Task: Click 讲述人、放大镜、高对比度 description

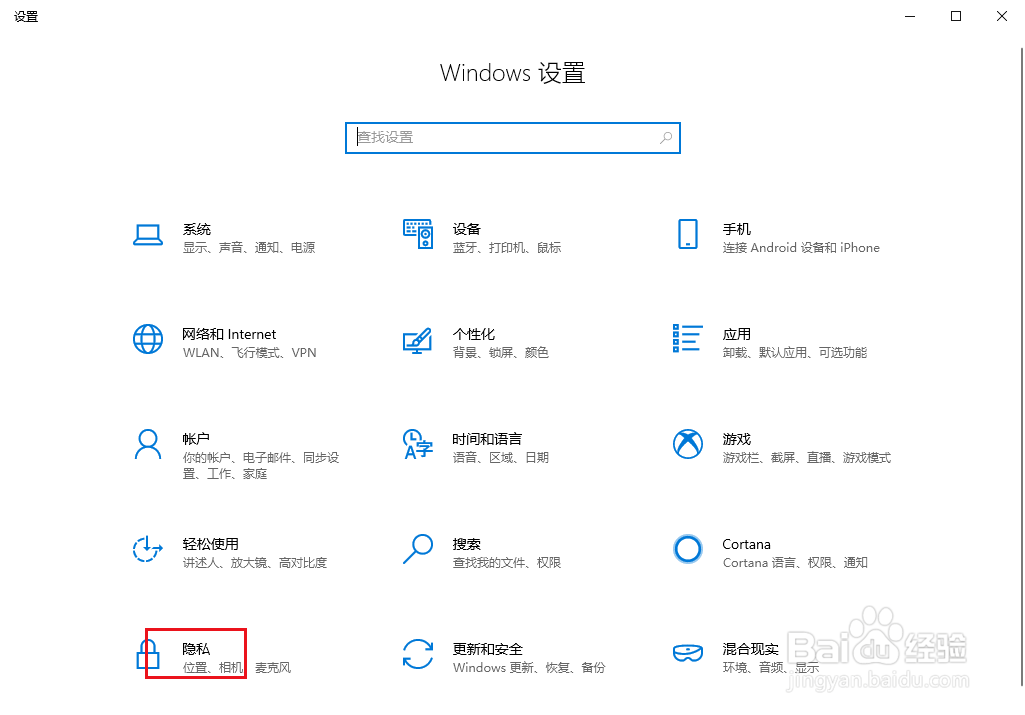Action: pyautogui.click(x=255, y=563)
